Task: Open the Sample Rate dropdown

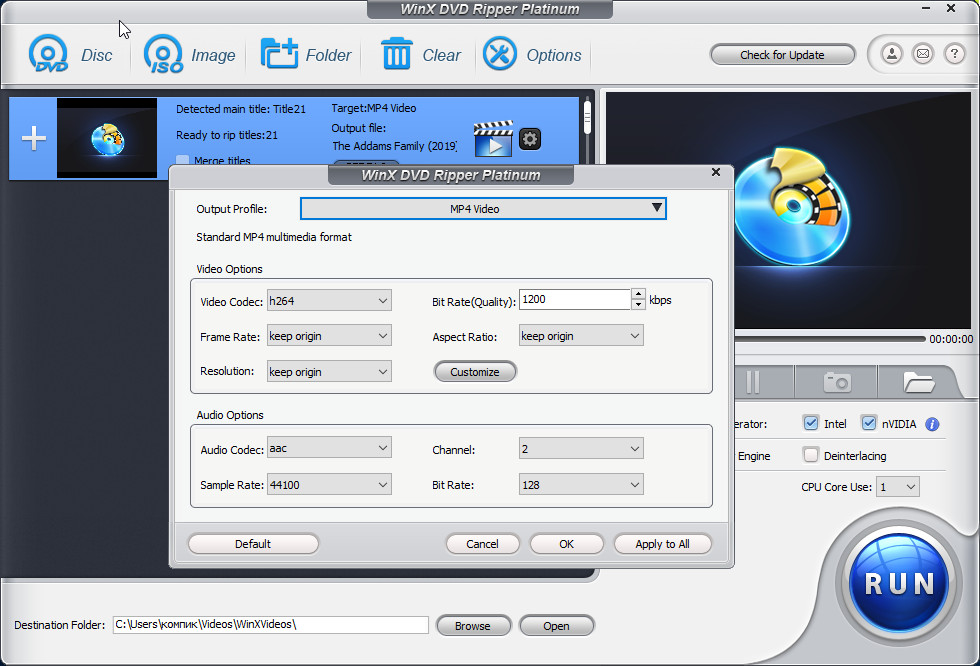Action: [x=329, y=484]
